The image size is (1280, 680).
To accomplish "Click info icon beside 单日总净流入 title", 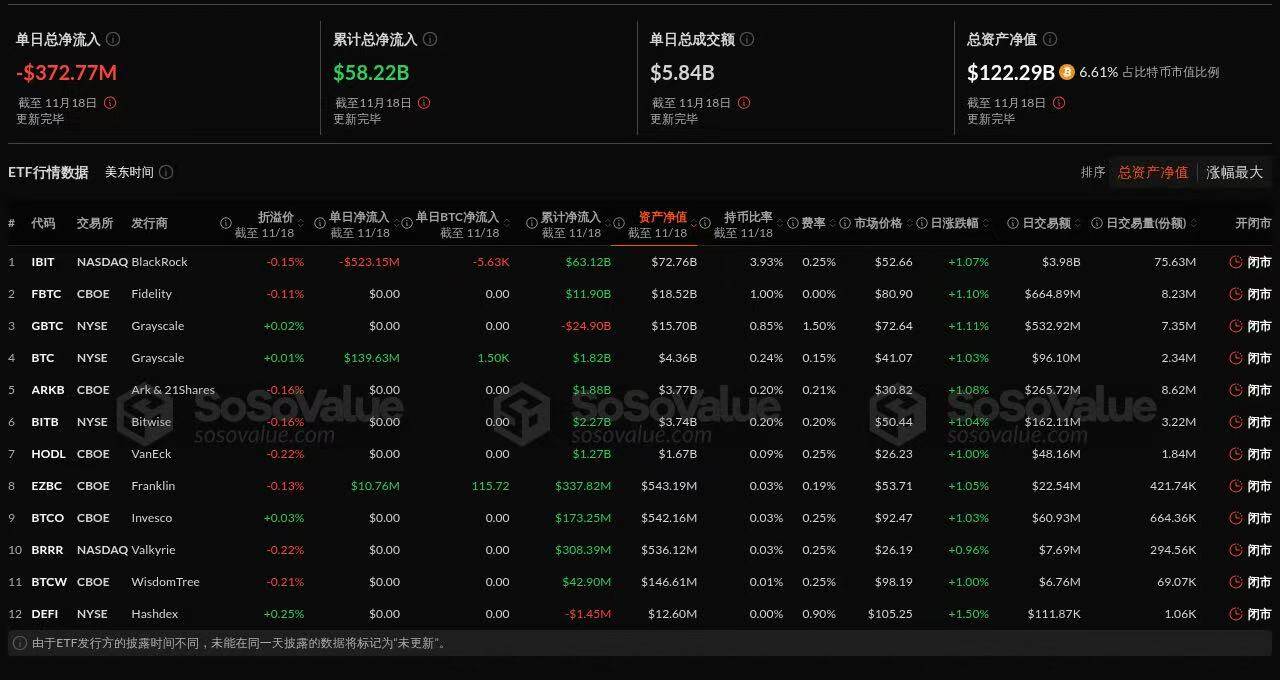I will pos(113,39).
